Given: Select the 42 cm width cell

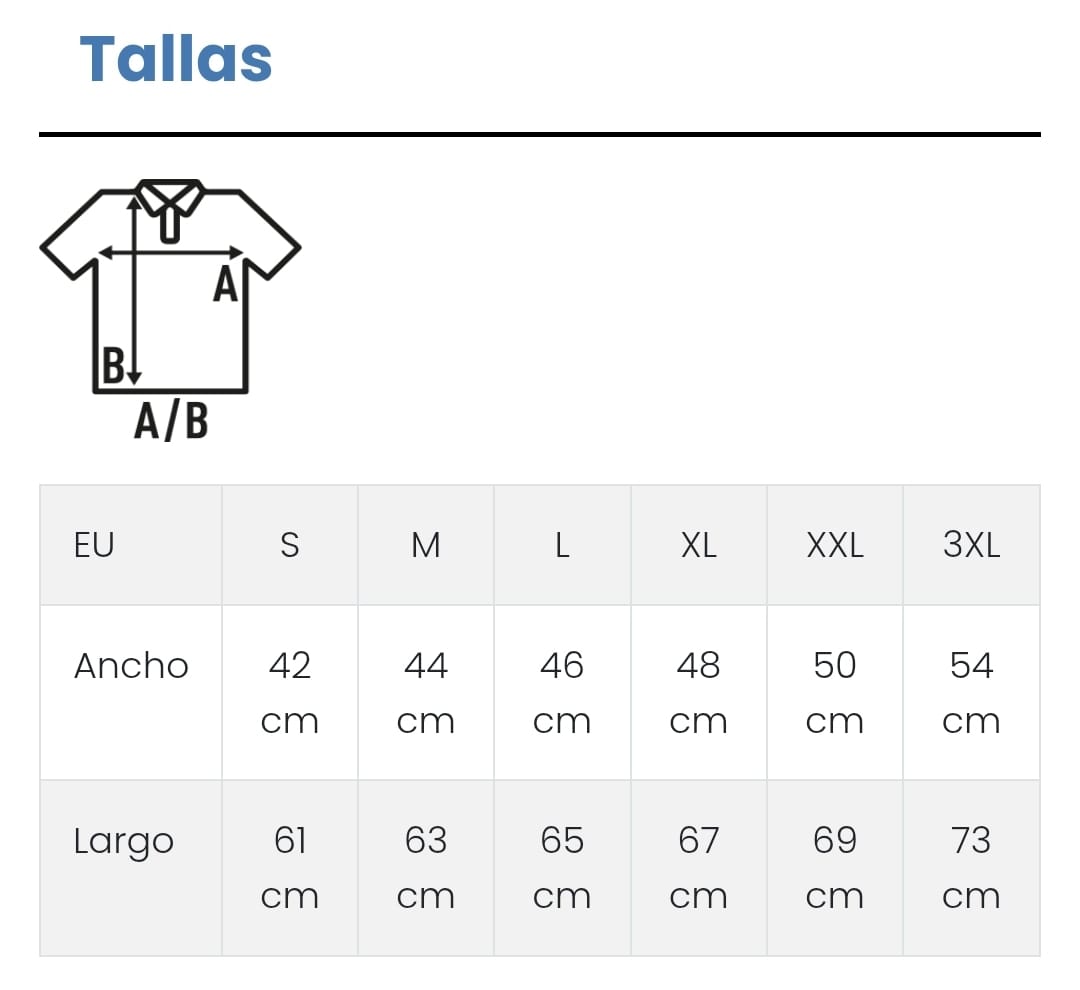Looking at the screenshot, I should [x=289, y=692].
